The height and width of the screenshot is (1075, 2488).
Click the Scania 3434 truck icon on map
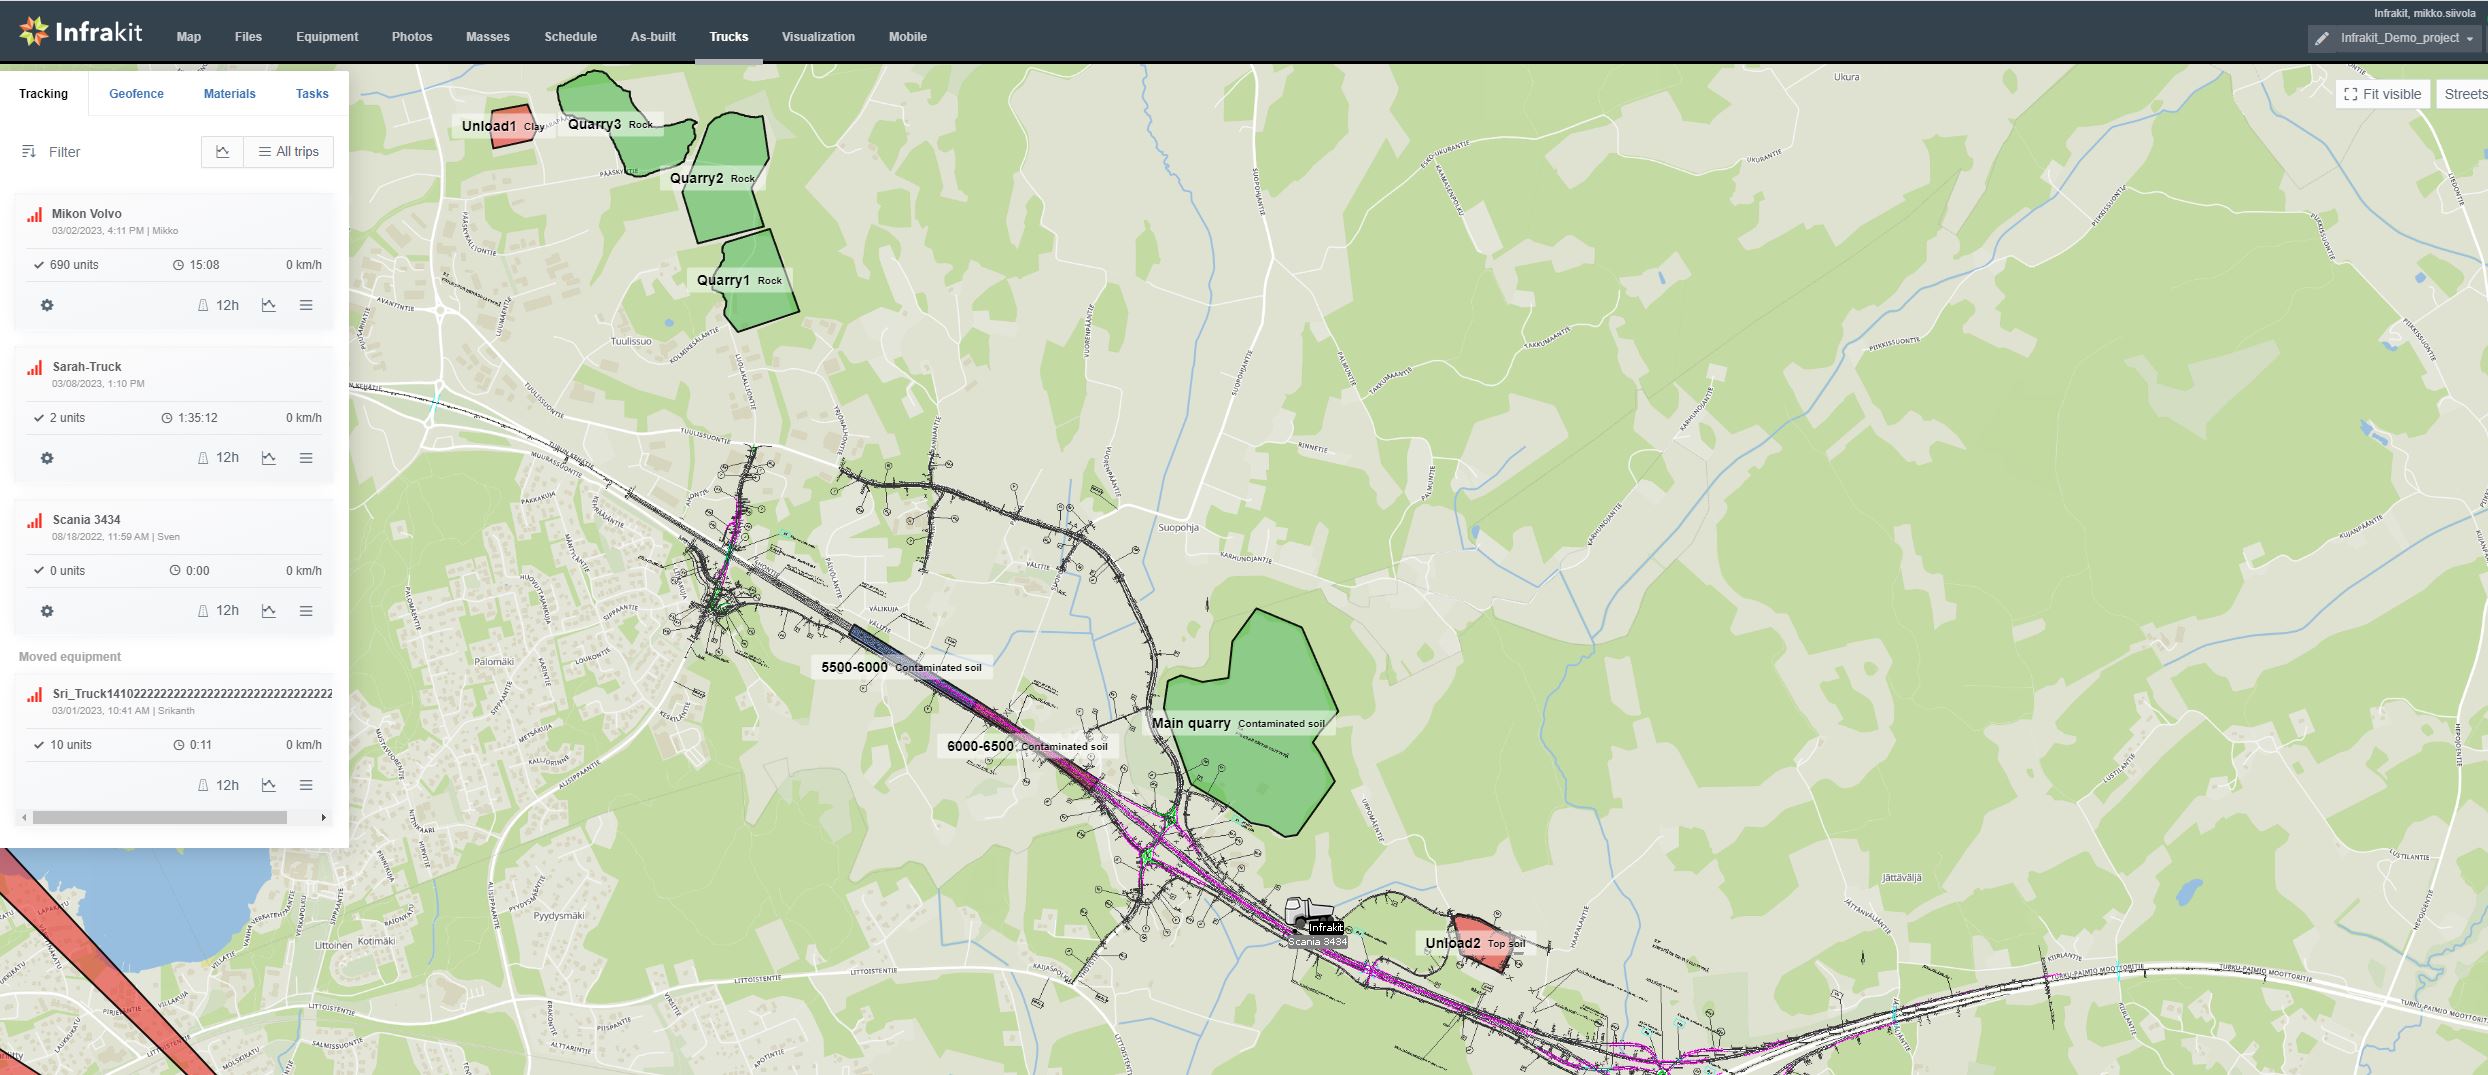(x=1308, y=913)
